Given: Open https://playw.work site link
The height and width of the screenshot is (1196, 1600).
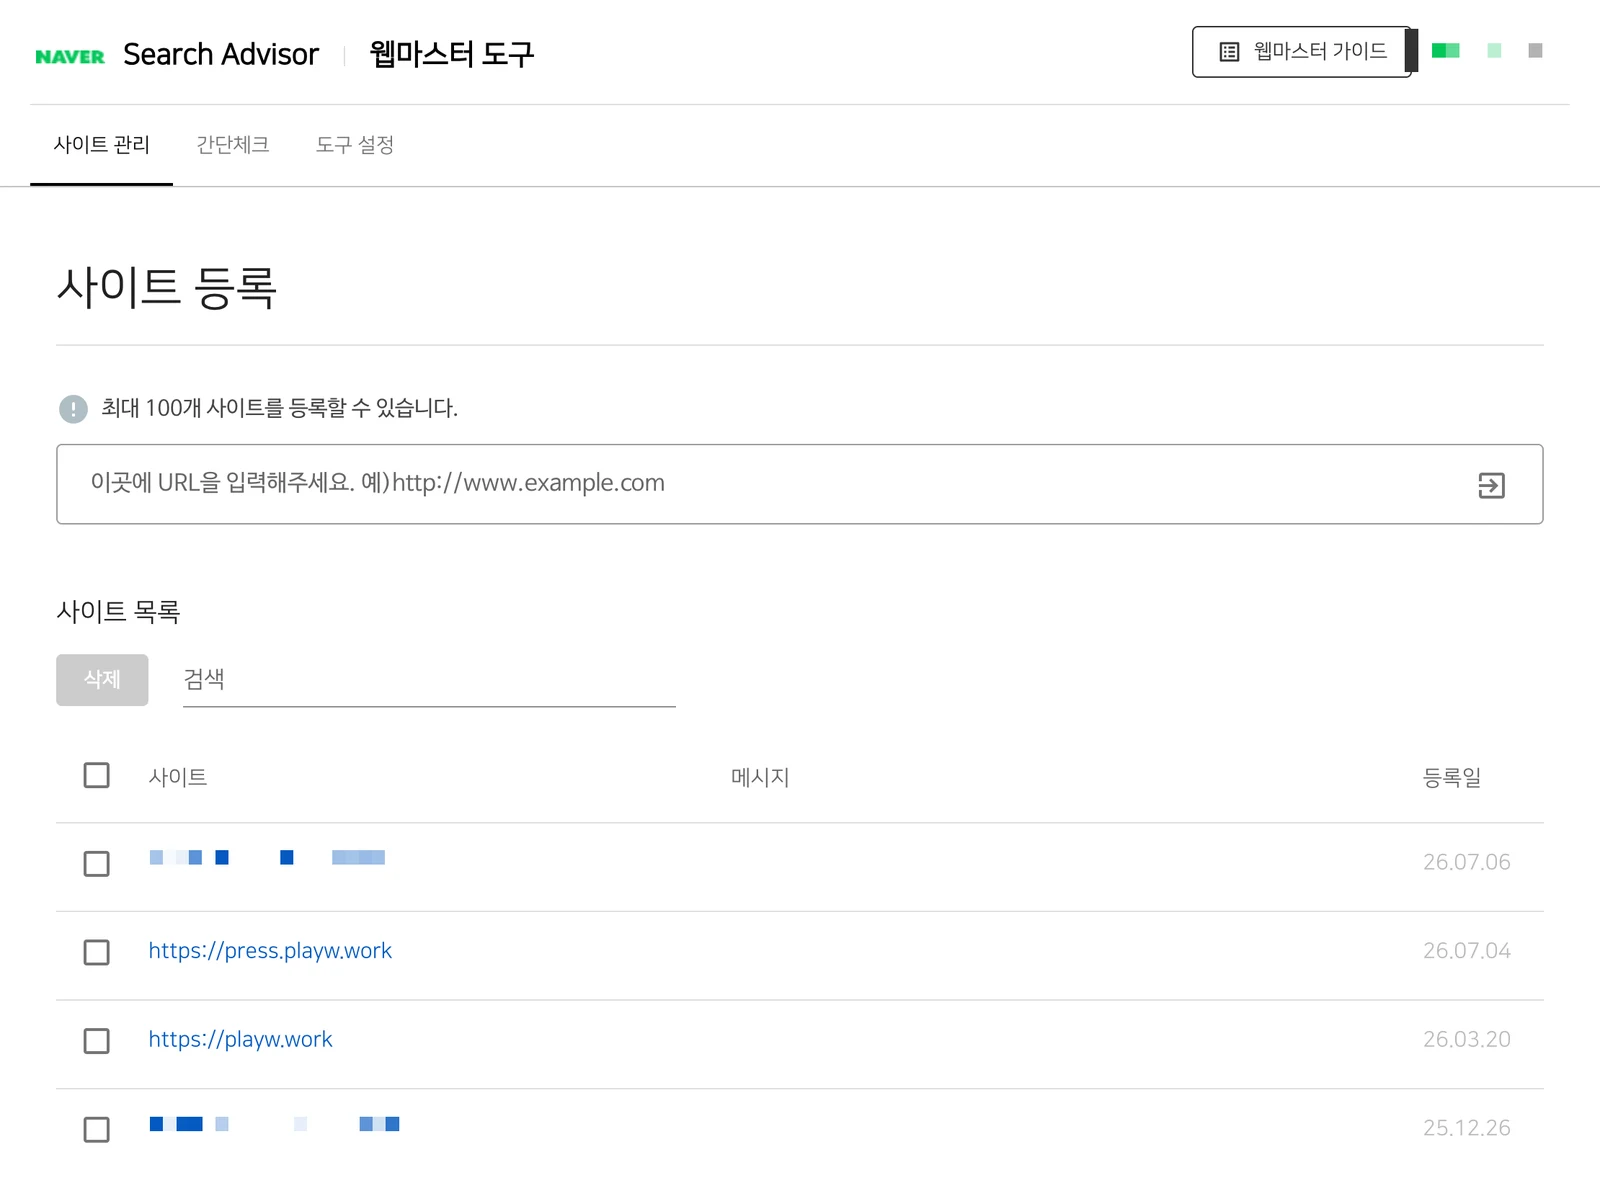Looking at the screenshot, I should coord(240,1040).
